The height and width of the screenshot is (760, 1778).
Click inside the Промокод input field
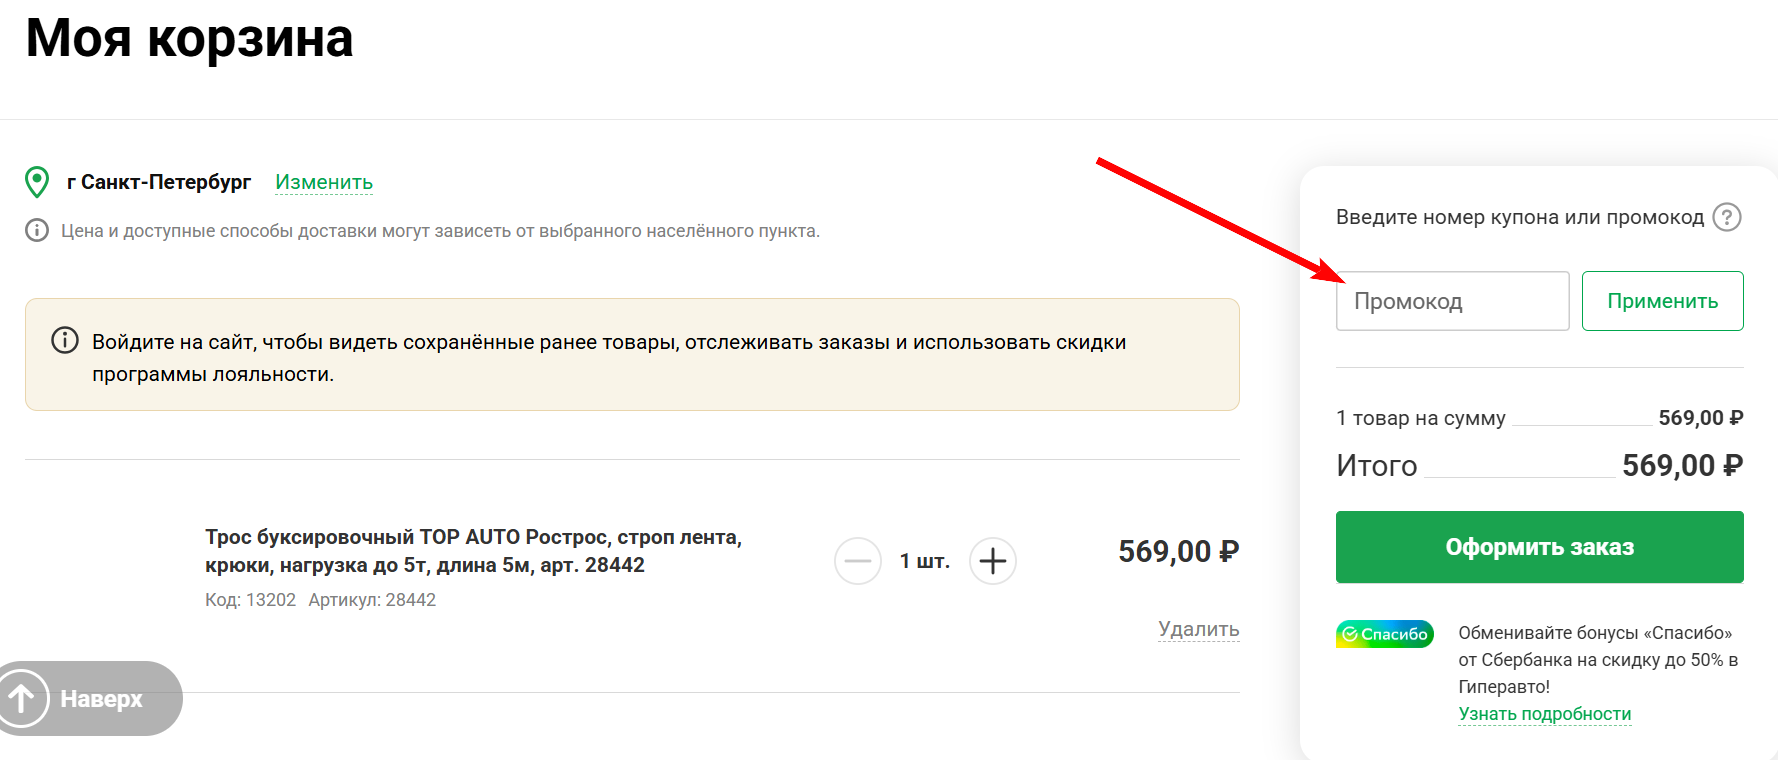[x=1451, y=300]
